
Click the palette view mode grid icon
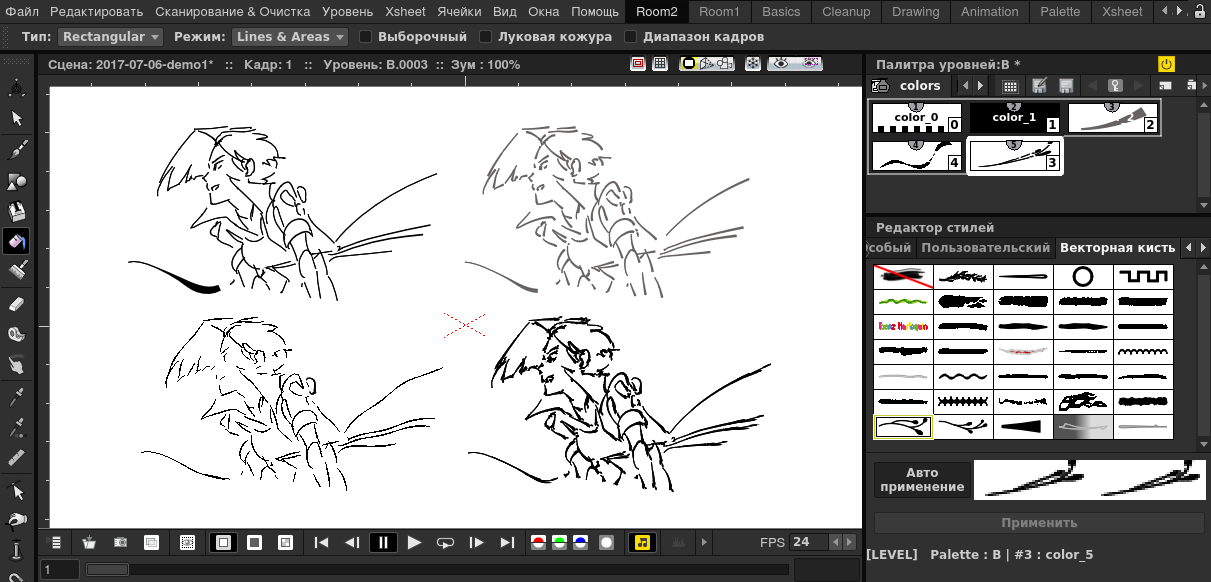coord(1010,86)
